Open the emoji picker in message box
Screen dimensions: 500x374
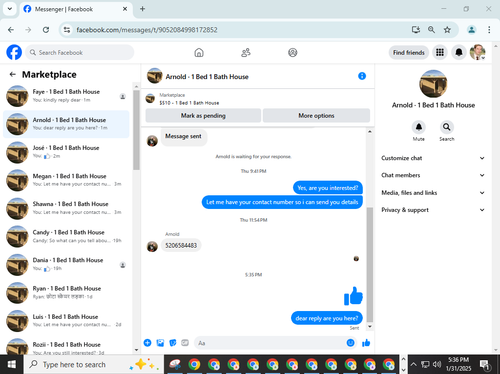point(350,343)
